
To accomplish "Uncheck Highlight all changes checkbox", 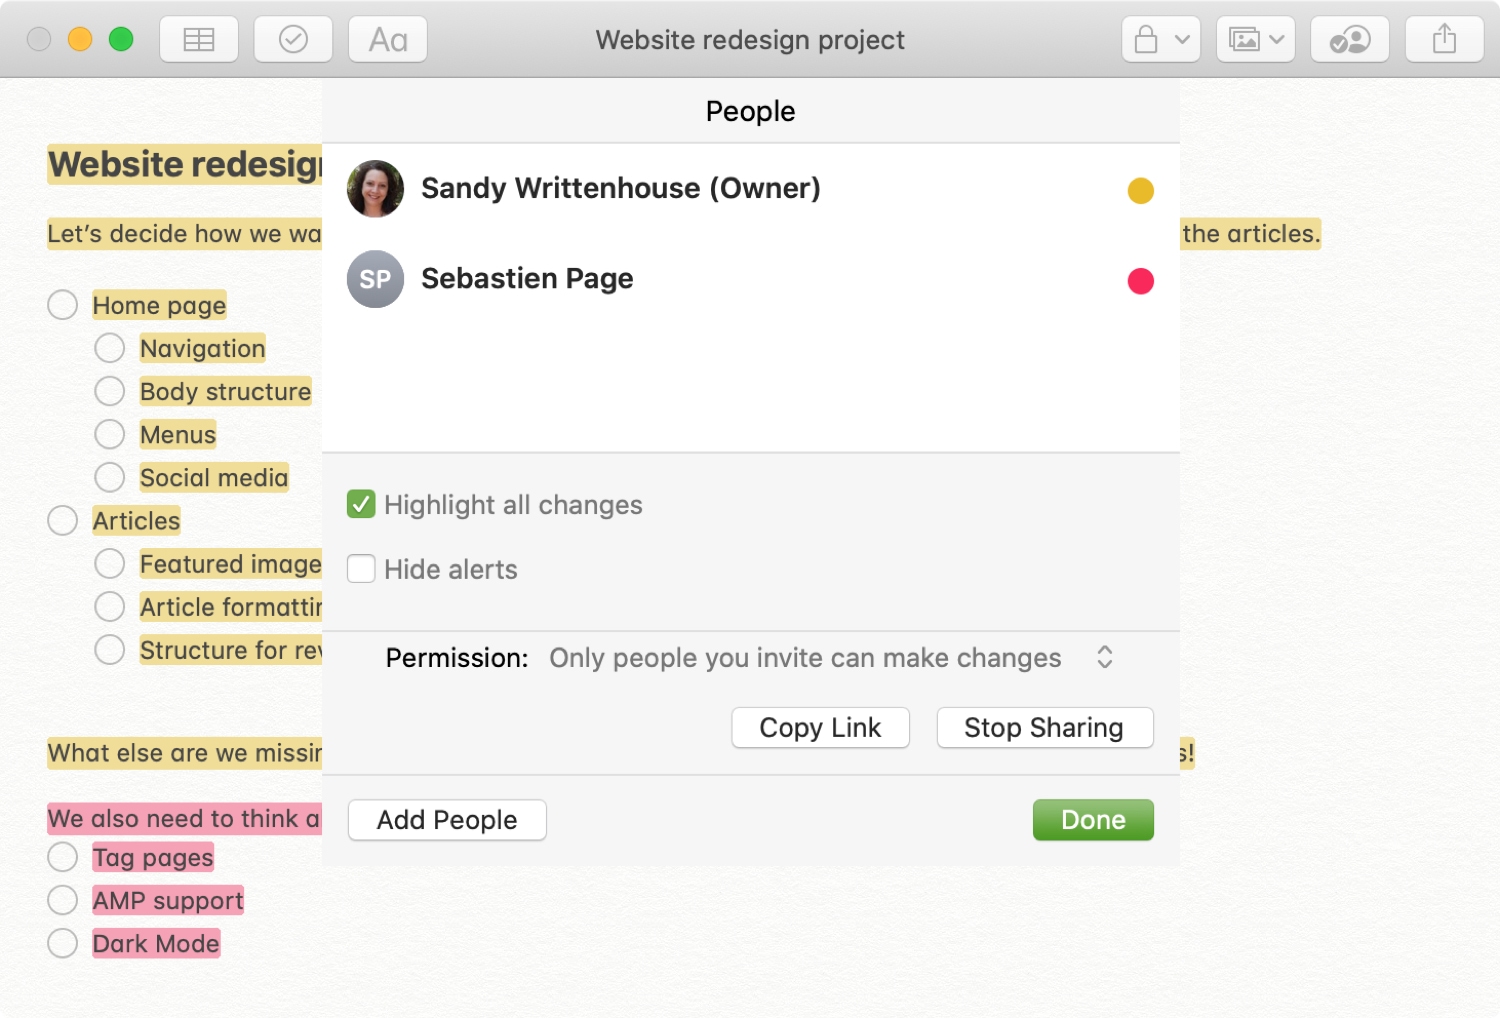I will coord(361,504).
